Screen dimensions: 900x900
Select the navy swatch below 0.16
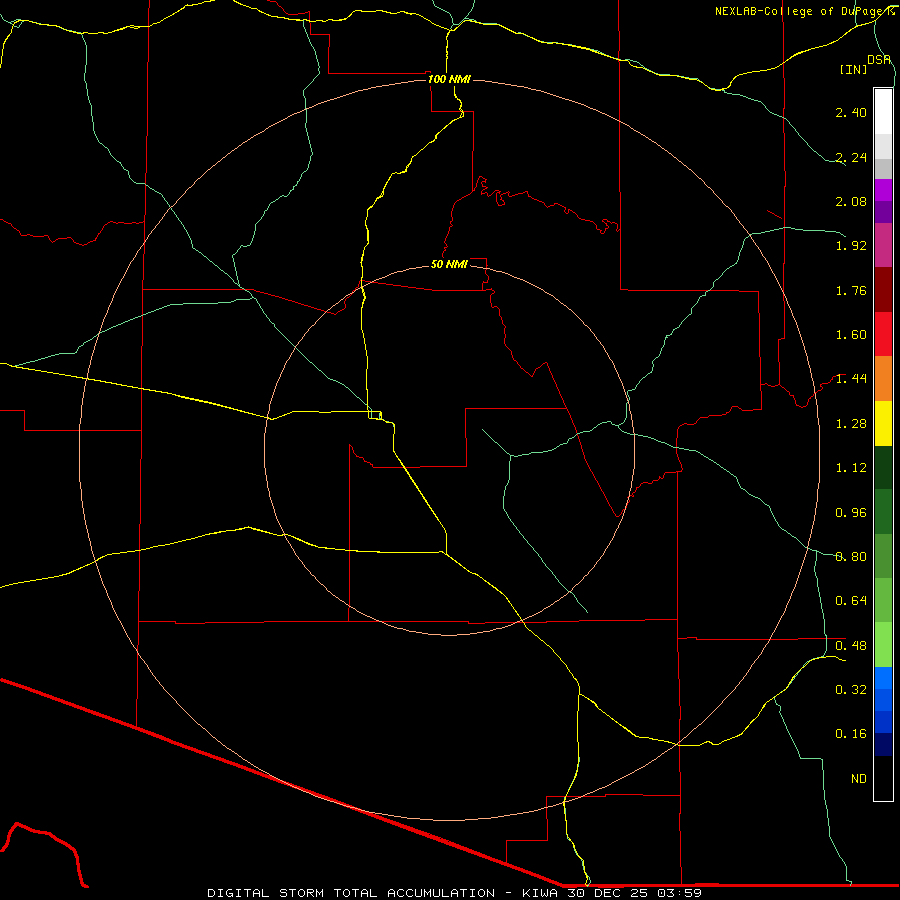pos(883,745)
